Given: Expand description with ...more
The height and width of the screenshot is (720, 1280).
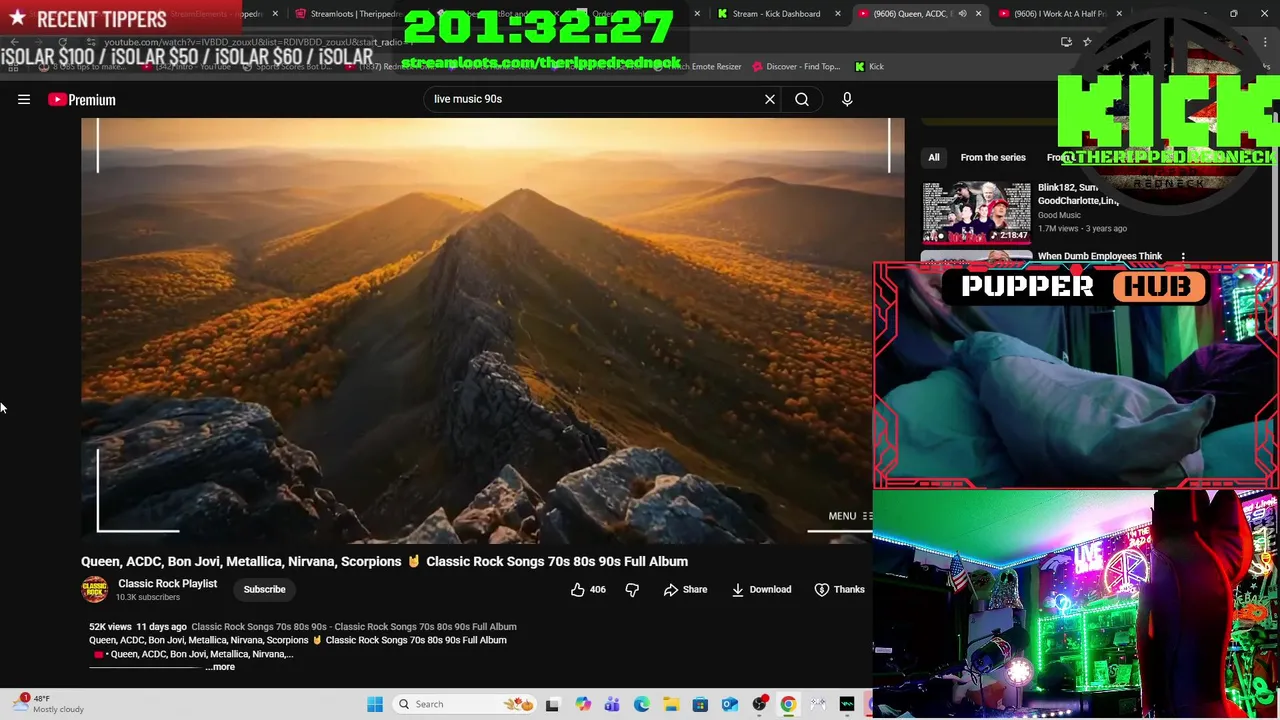Looking at the screenshot, I should (220, 667).
